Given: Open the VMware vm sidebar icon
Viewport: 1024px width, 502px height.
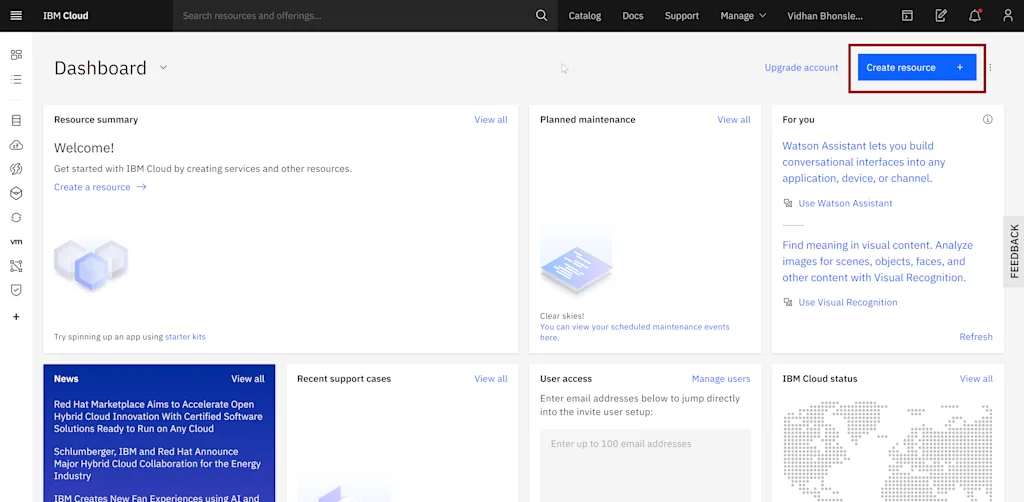Looking at the screenshot, I should [16, 242].
